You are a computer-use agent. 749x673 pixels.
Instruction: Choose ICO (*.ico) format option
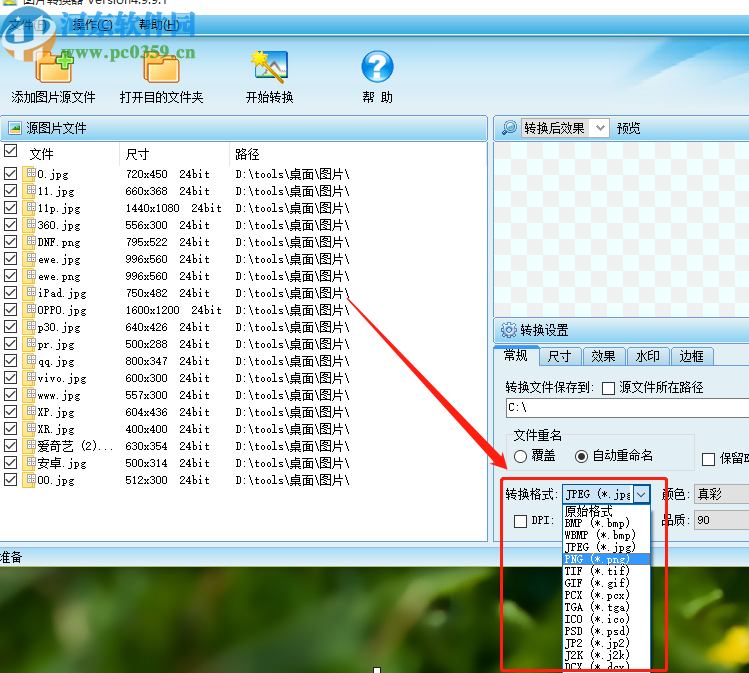pos(607,619)
